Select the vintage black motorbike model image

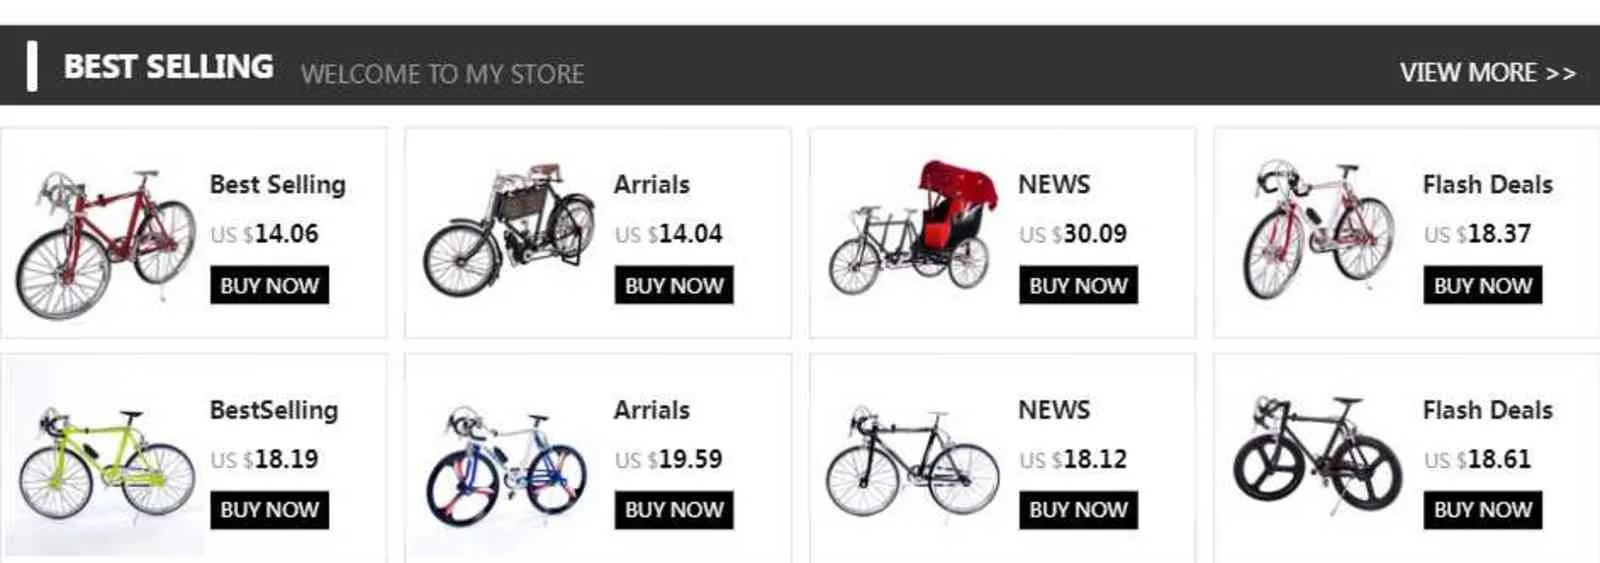point(508,230)
